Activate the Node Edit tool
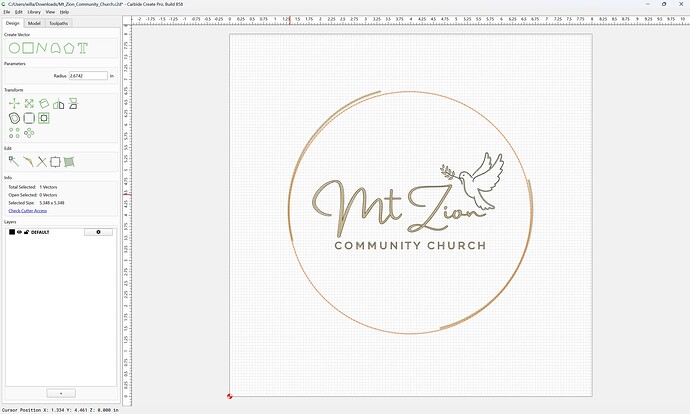The width and height of the screenshot is (690, 414). (14, 161)
